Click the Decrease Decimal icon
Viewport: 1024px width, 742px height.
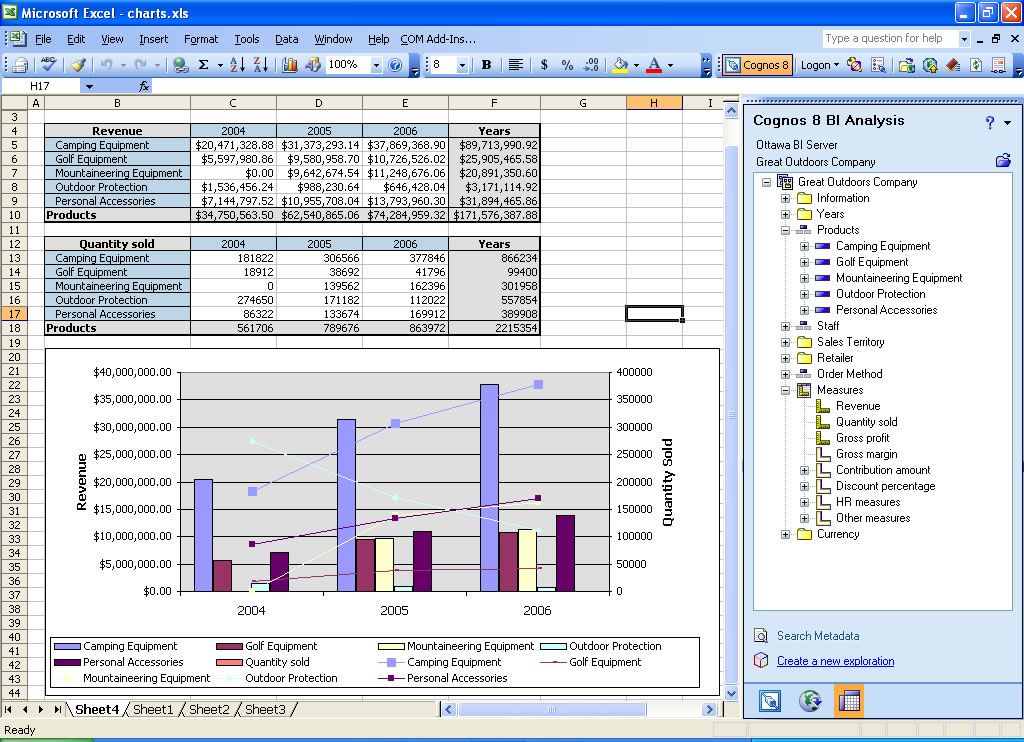(x=591, y=65)
